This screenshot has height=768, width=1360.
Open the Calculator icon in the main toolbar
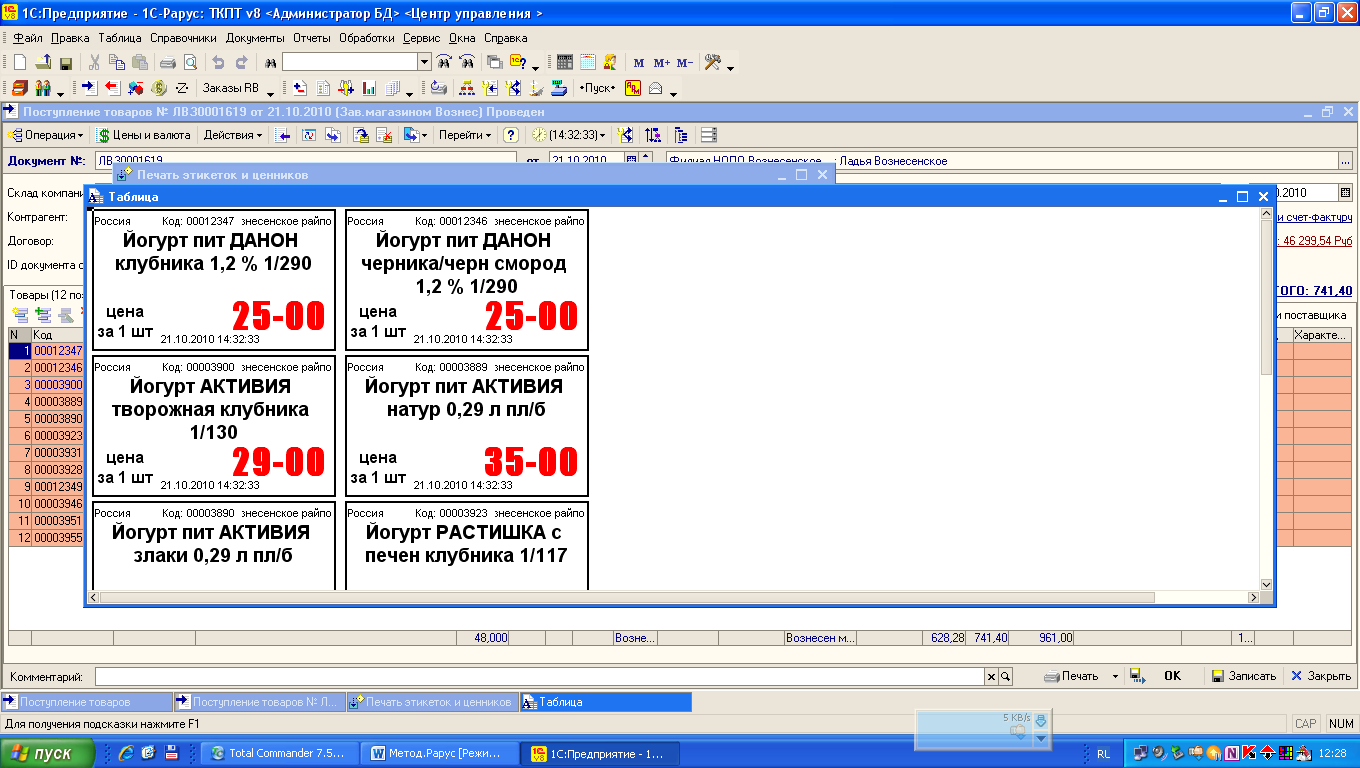[565, 62]
